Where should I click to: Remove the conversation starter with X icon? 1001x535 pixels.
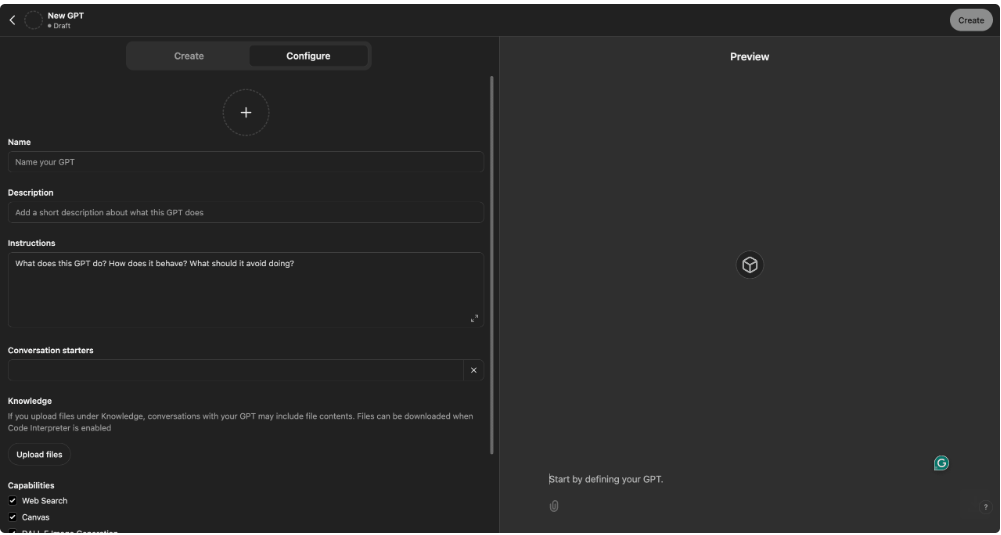pyautogui.click(x=474, y=370)
